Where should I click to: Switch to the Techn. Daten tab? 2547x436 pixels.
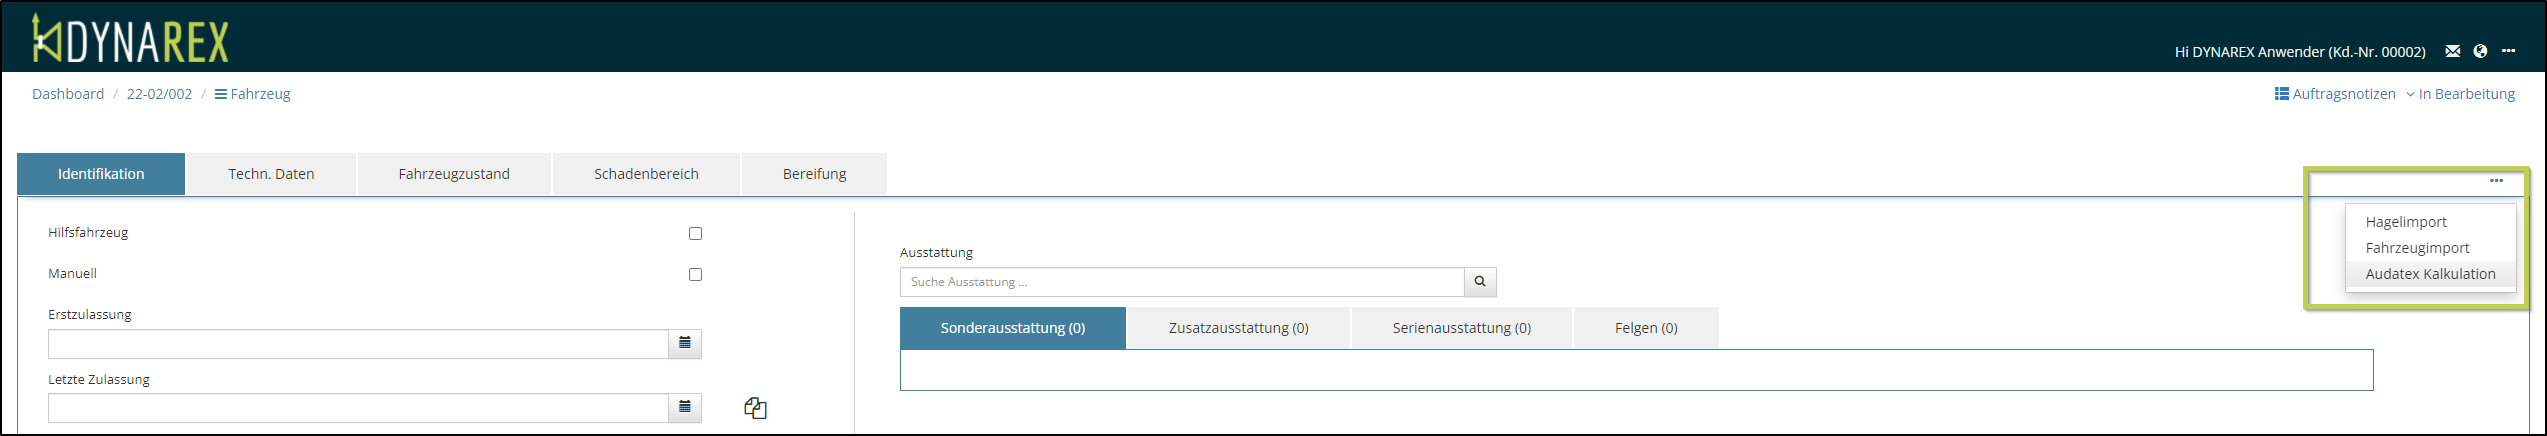pyautogui.click(x=271, y=174)
